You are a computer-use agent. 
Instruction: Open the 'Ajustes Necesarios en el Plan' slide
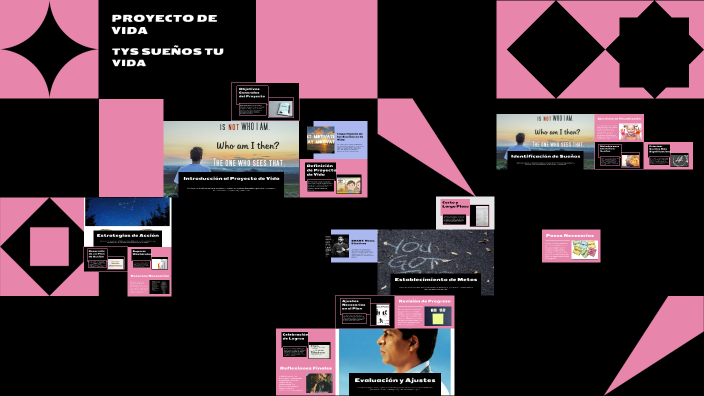coord(365,312)
